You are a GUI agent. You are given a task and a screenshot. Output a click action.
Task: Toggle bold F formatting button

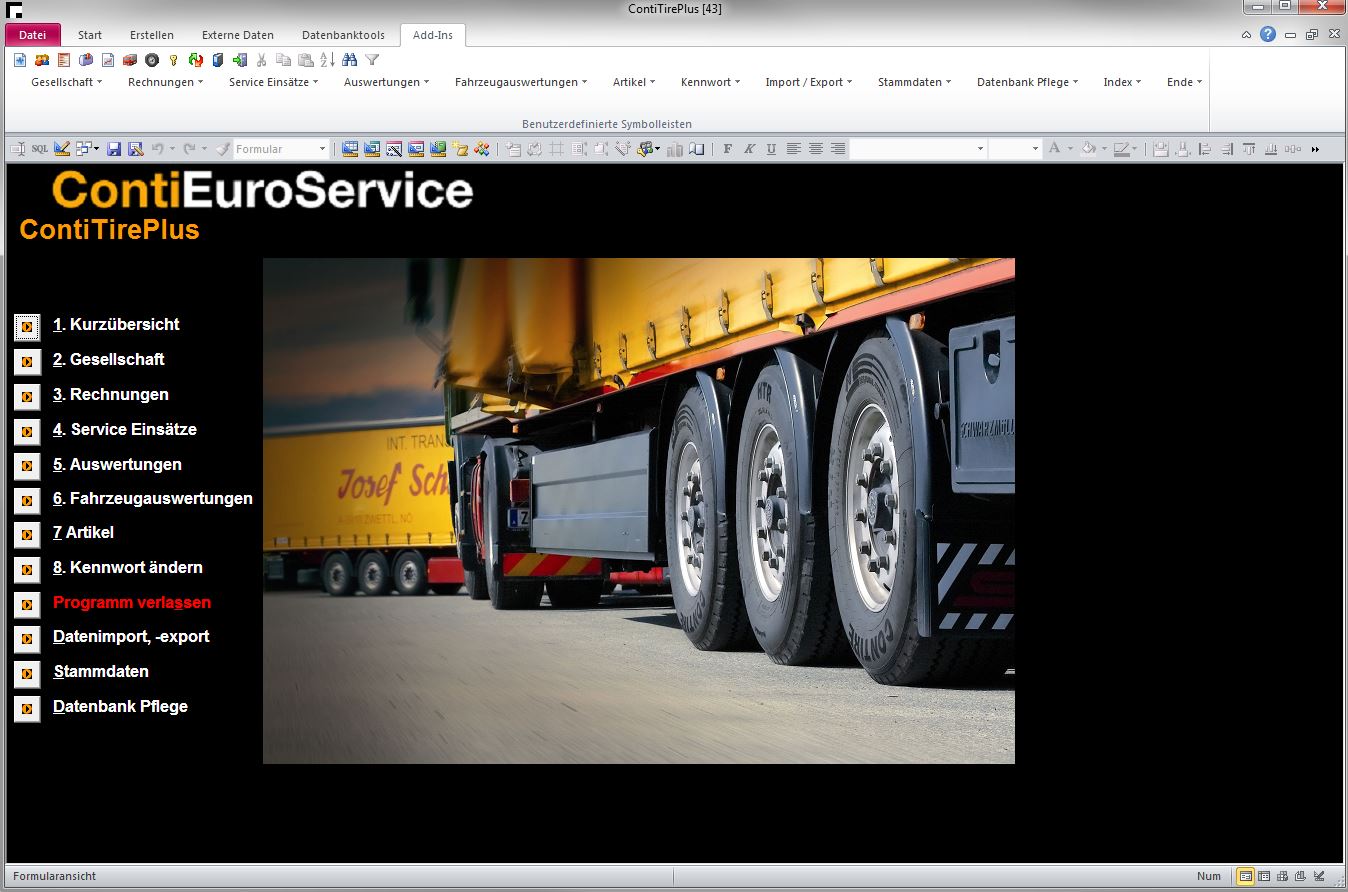click(727, 149)
